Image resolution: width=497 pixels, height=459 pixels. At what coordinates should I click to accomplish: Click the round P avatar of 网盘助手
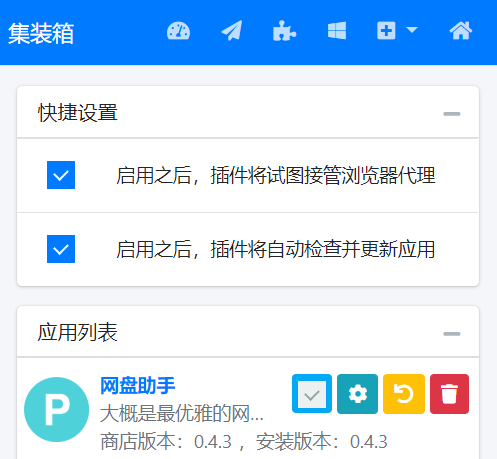[x=57, y=409]
